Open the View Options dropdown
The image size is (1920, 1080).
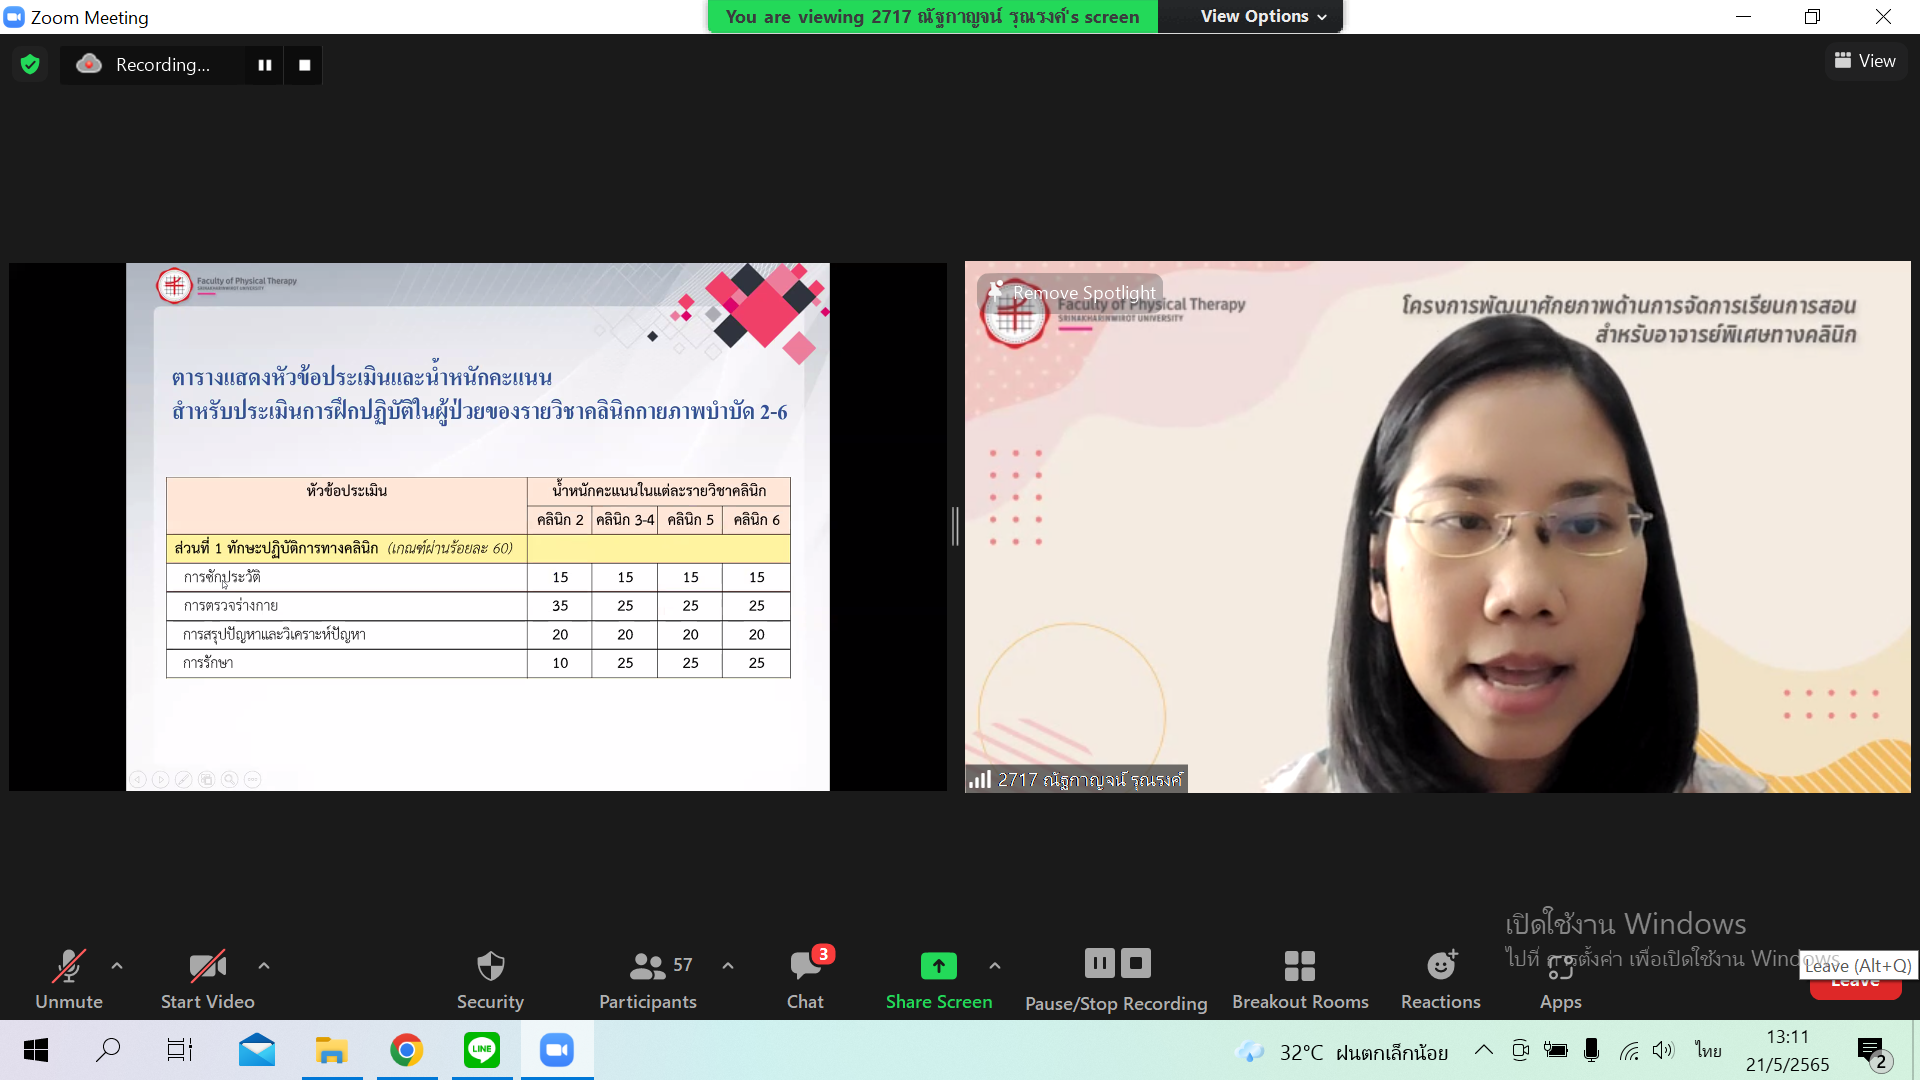(1262, 16)
